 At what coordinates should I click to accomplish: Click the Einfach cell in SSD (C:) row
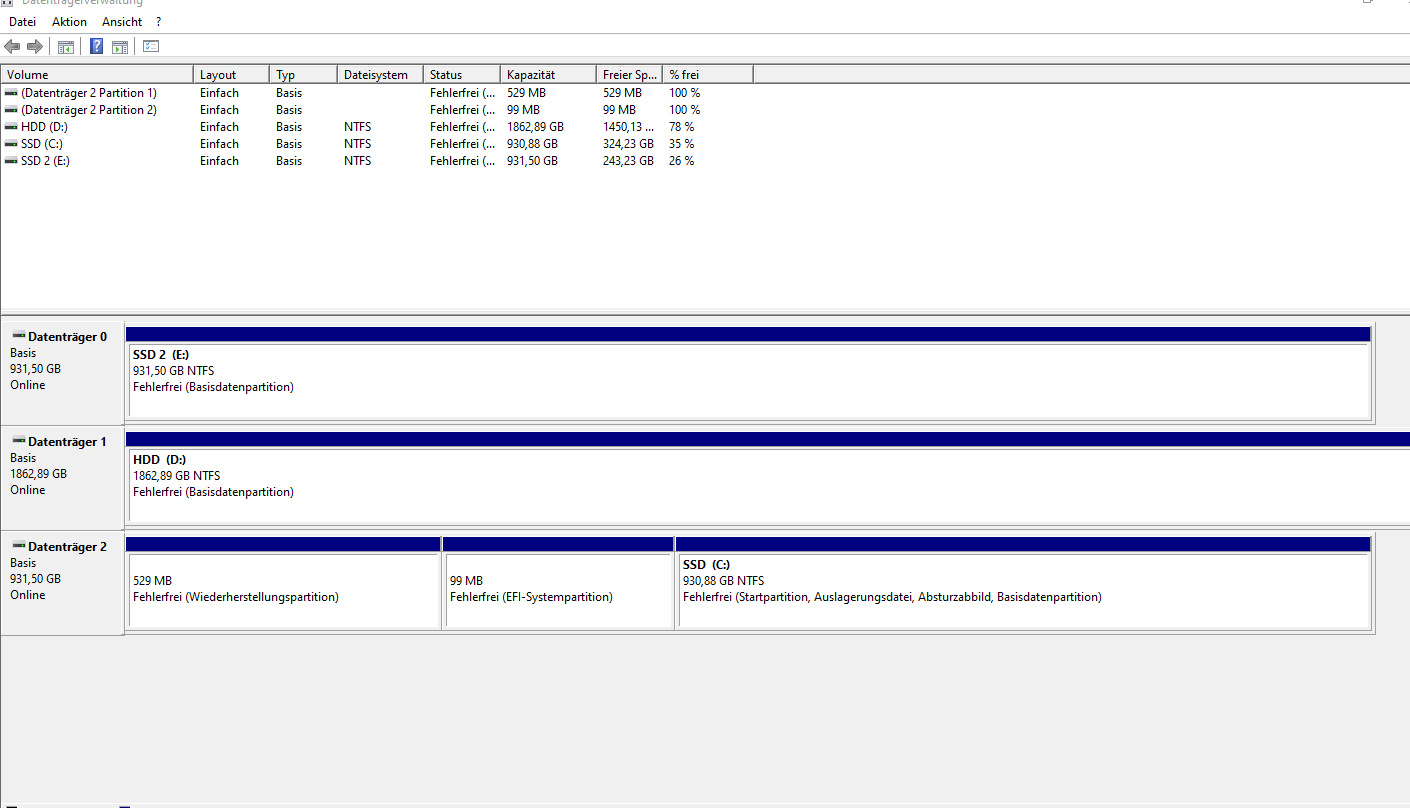(219, 144)
